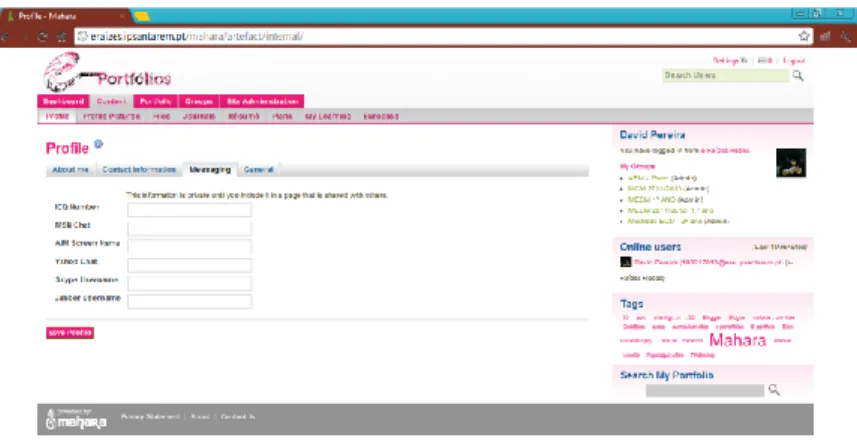Click the Tags sidebar heading
Viewport: 857px width, 441px height.
click(631, 304)
